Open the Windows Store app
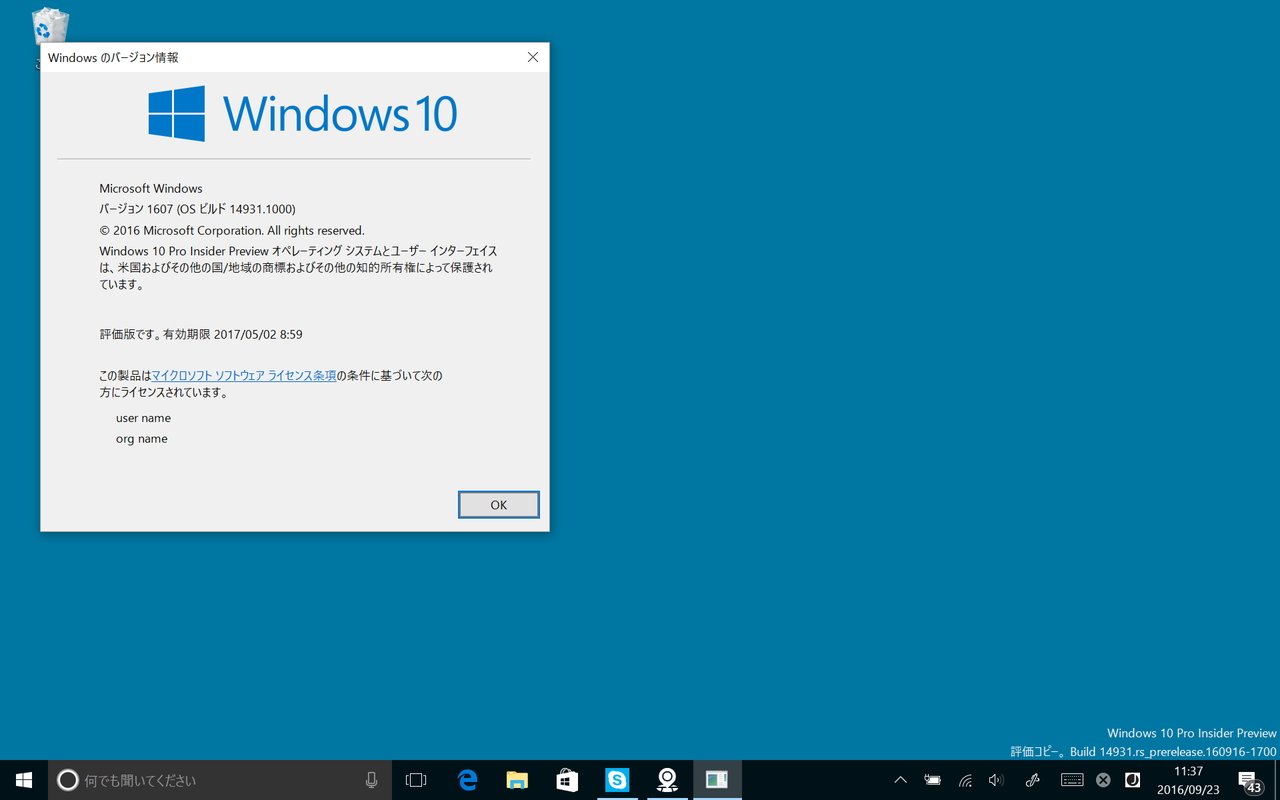This screenshot has width=1280, height=800. (x=567, y=779)
